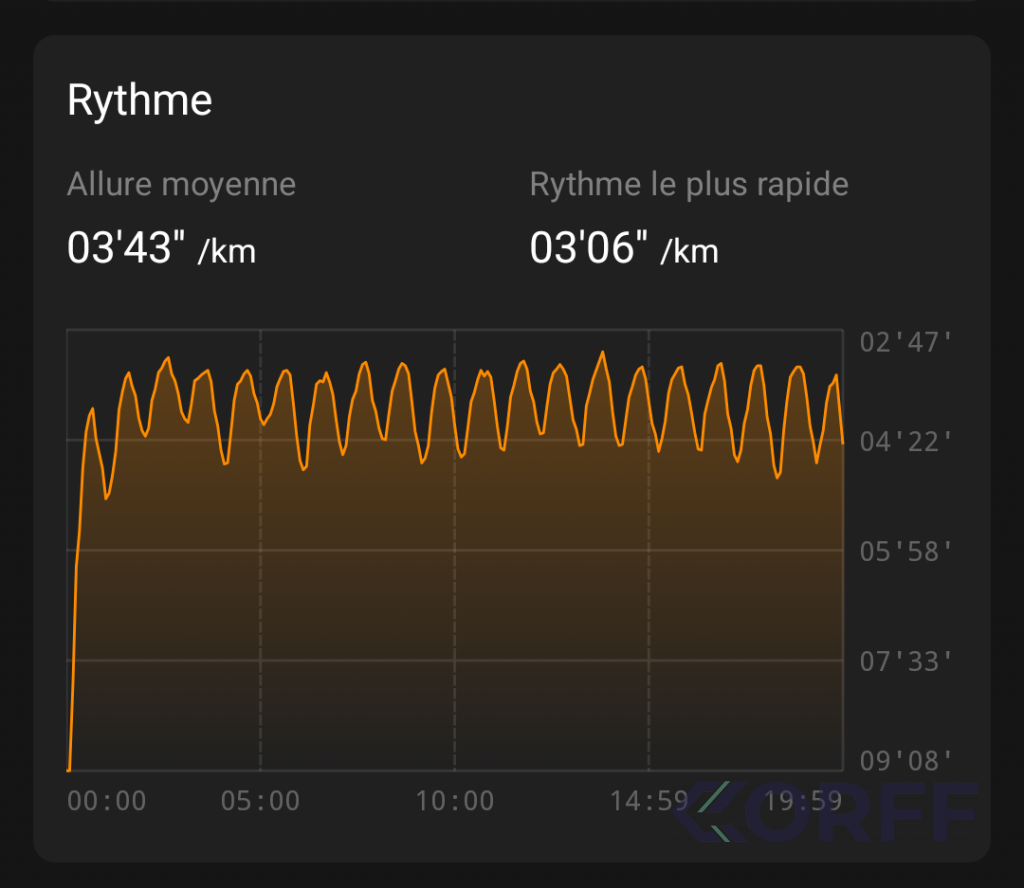This screenshot has width=1024, height=888.
Task: Tap the 19:59 time axis label
Action: pyautogui.click(x=803, y=801)
